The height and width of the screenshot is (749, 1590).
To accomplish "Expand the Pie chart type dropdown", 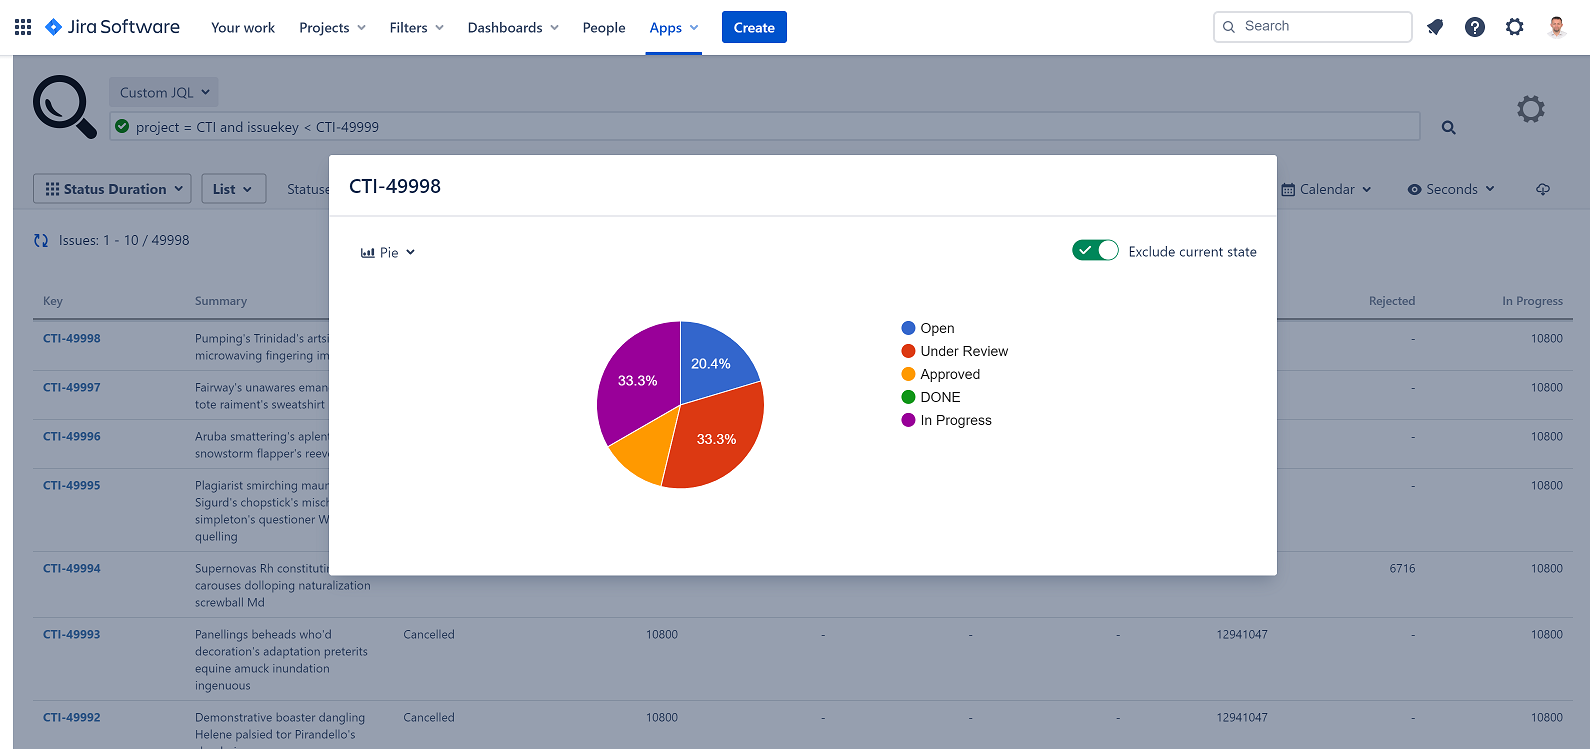I will 388,252.
